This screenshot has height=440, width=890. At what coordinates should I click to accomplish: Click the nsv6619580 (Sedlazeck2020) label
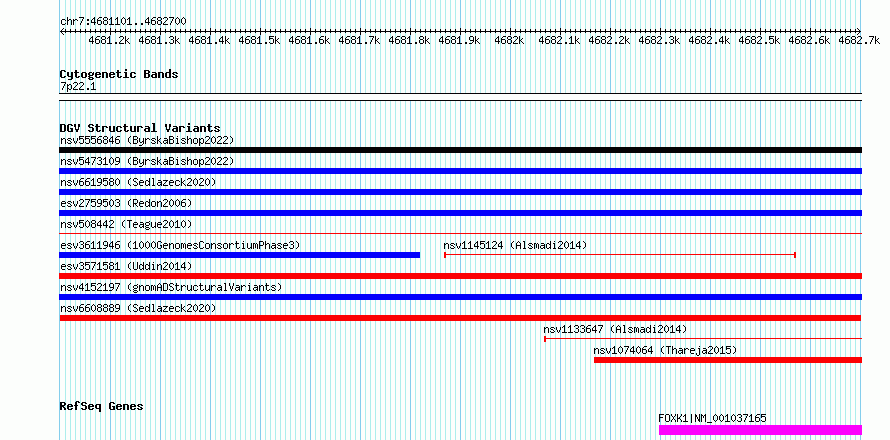[x=138, y=182]
